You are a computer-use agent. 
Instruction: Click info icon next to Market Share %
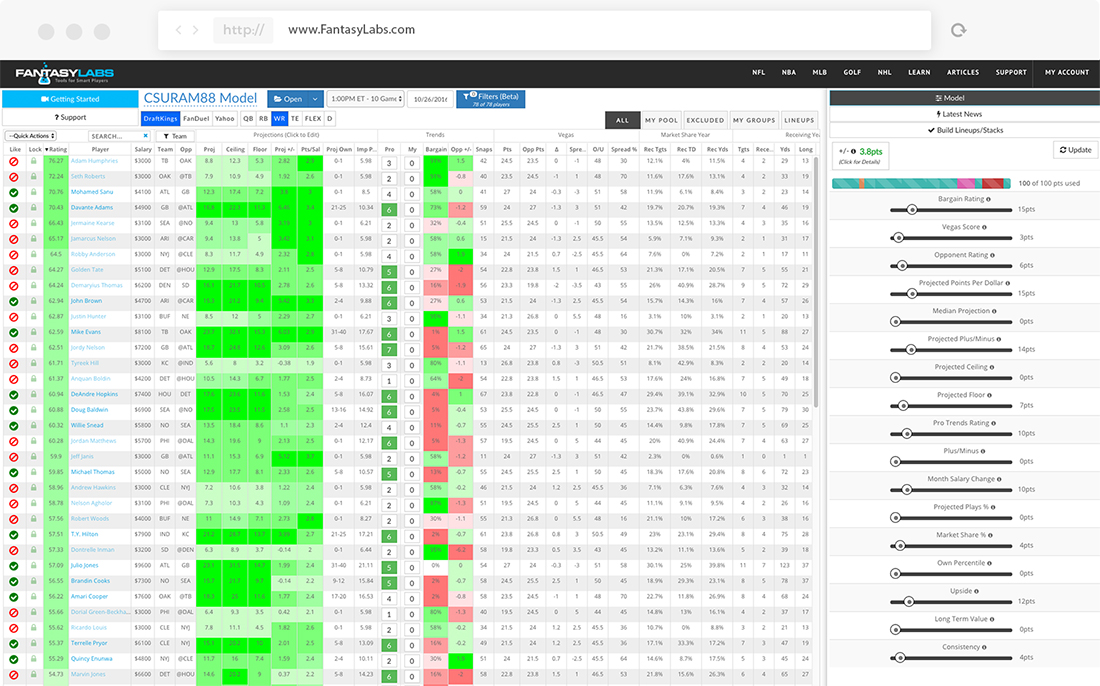pos(990,535)
